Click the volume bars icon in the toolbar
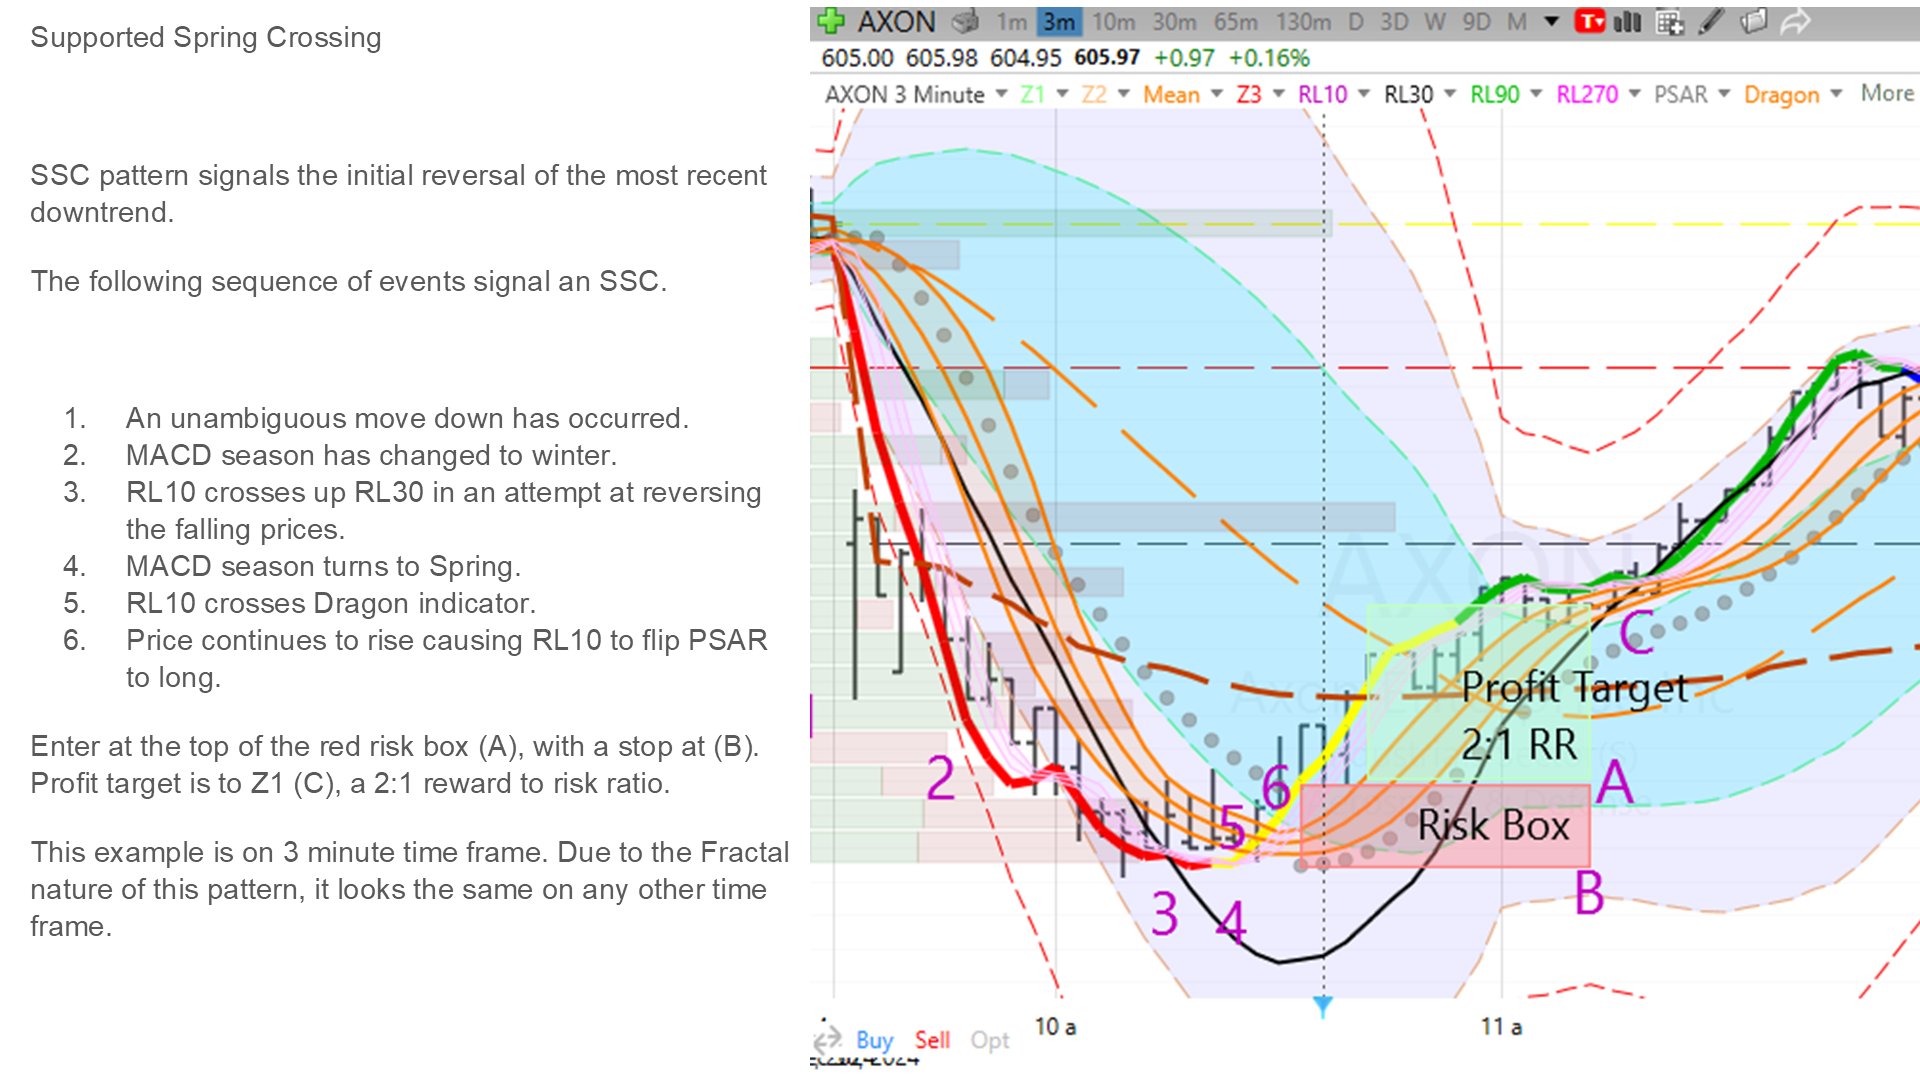This screenshot has width=1920, height=1080. (1626, 20)
